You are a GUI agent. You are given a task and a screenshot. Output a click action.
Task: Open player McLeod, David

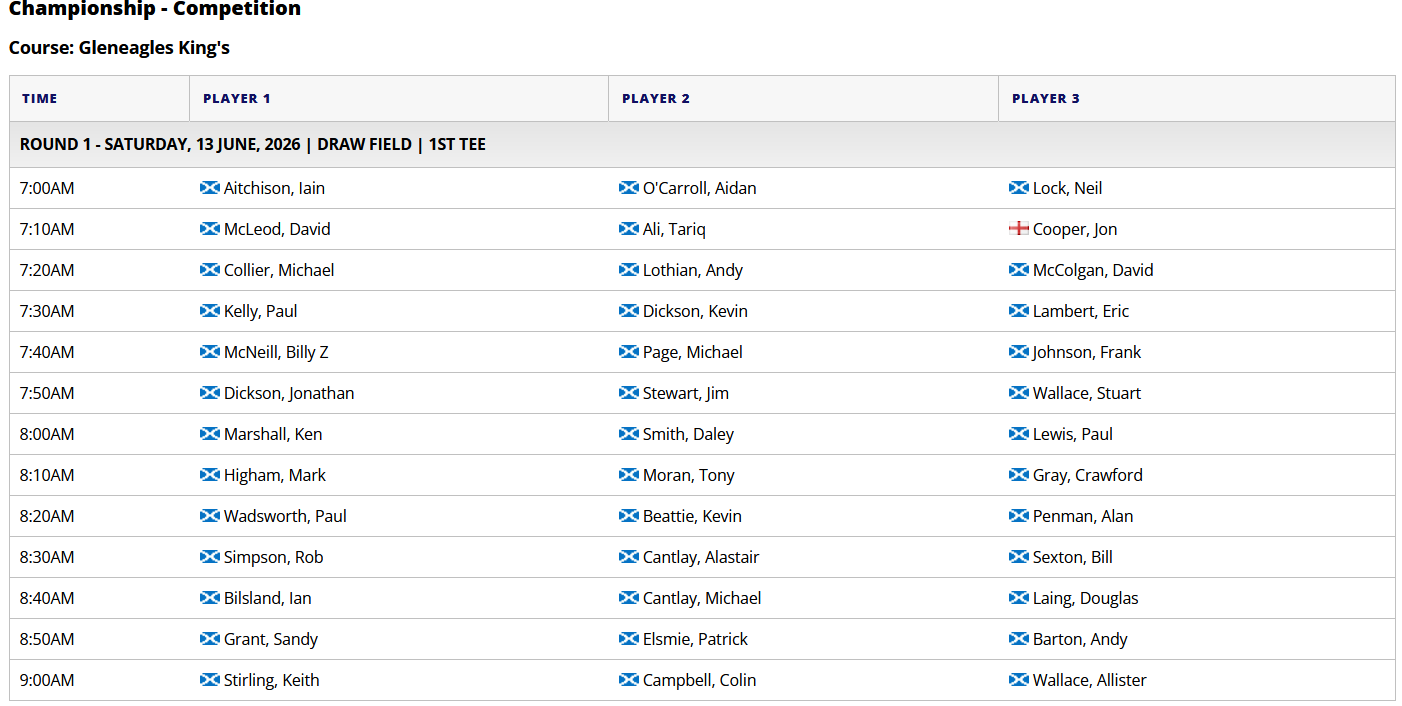click(277, 229)
